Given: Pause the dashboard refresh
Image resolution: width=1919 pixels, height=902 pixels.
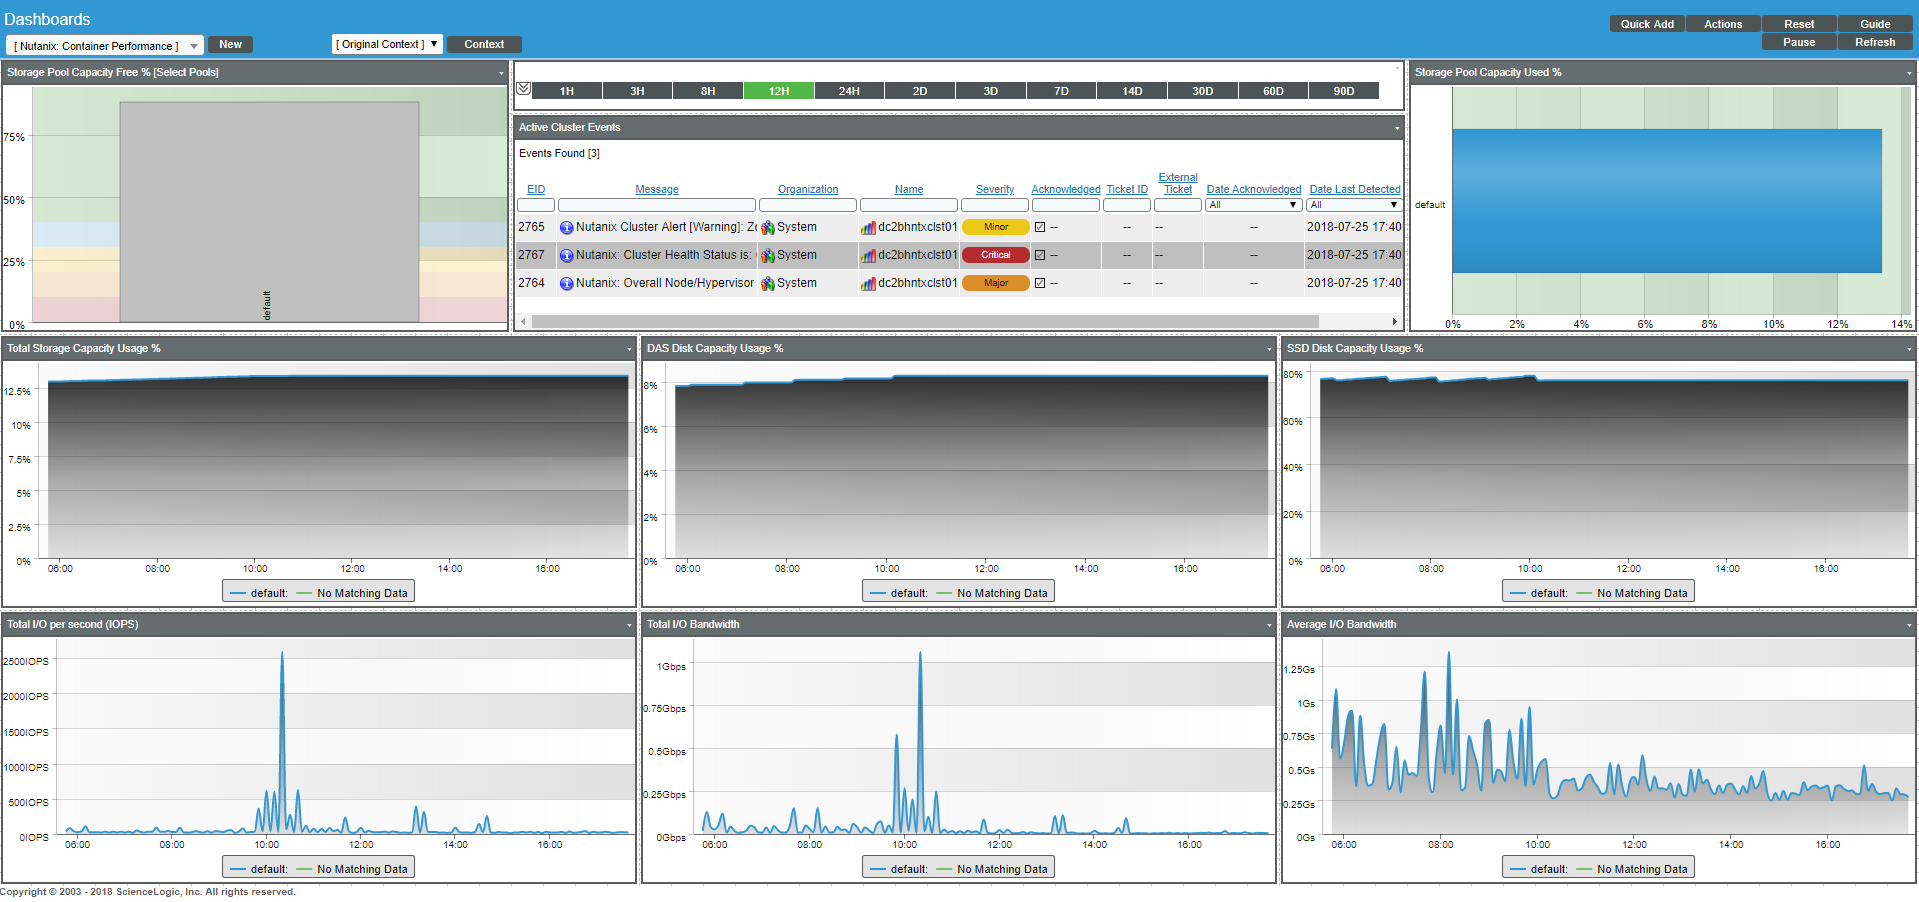Looking at the screenshot, I should click(1799, 42).
